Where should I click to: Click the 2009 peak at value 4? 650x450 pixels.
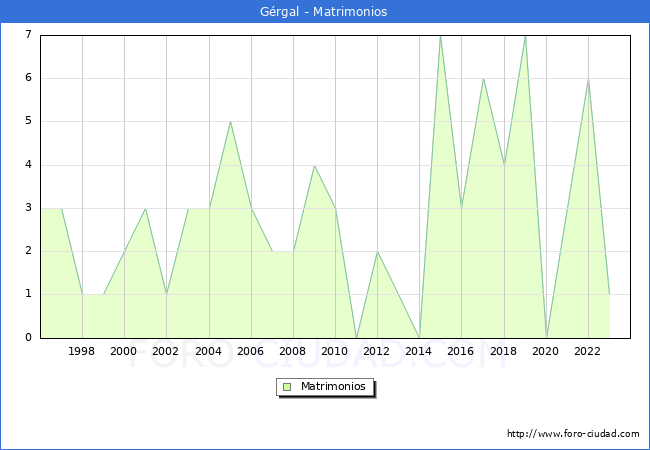click(315, 166)
